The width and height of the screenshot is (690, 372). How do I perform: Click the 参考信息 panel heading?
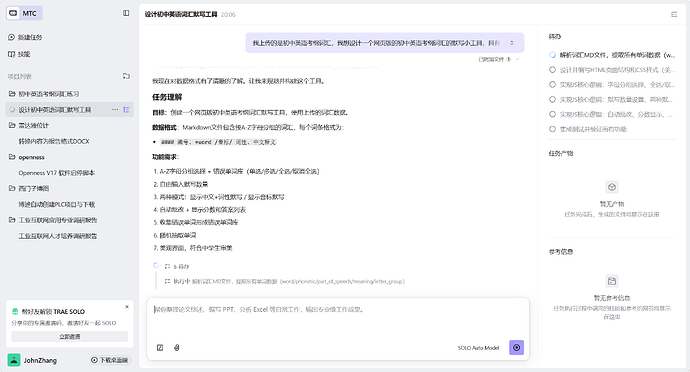pyautogui.click(x=561, y=252)
